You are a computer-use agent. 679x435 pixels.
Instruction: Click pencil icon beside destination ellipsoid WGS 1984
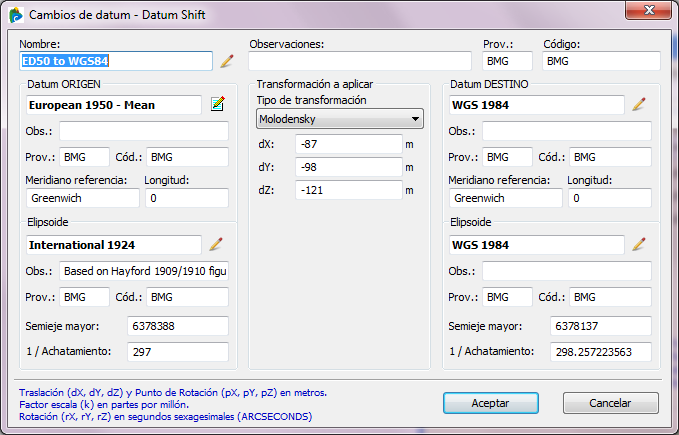639,244
